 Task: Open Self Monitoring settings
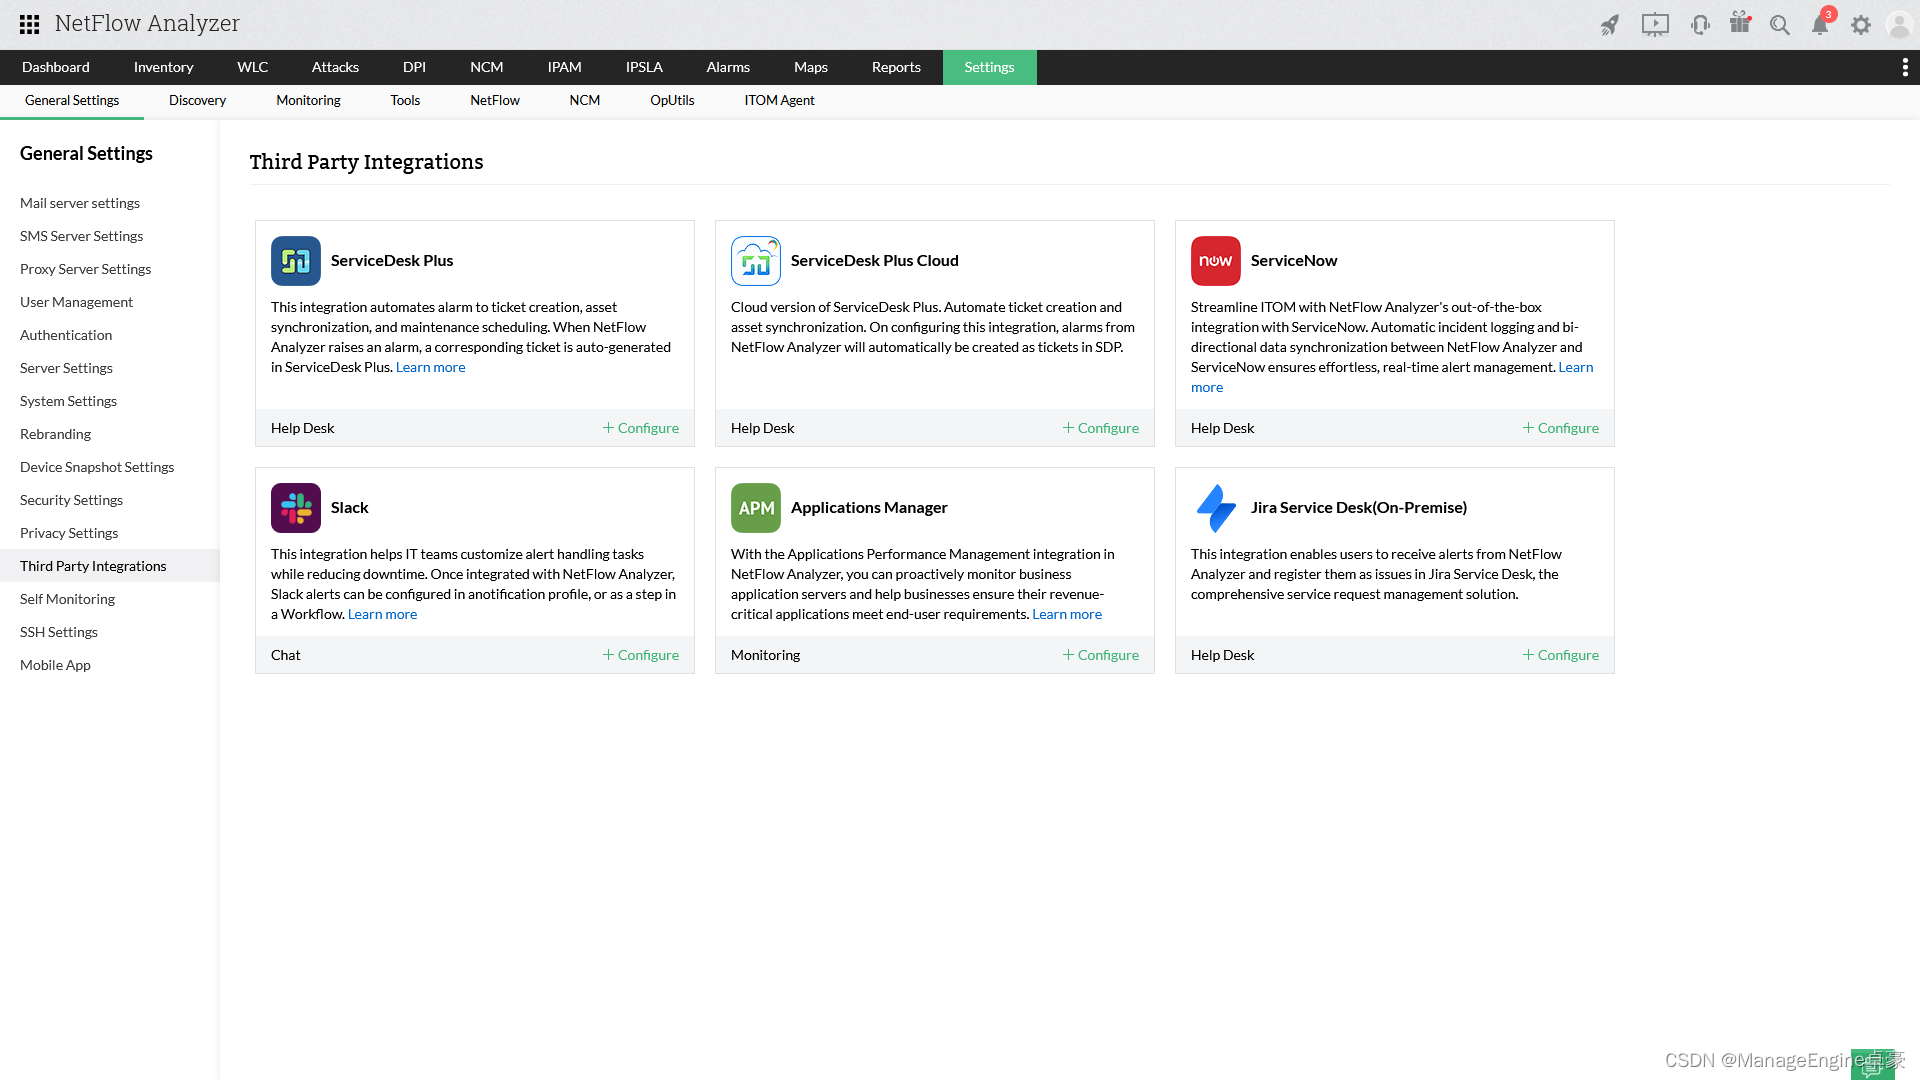point(67,599)
